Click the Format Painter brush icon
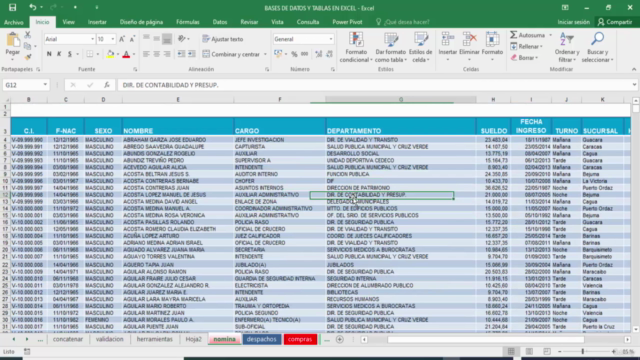Image resolution: width=640 pixels, height=360 pixels. tap(27, 57)
